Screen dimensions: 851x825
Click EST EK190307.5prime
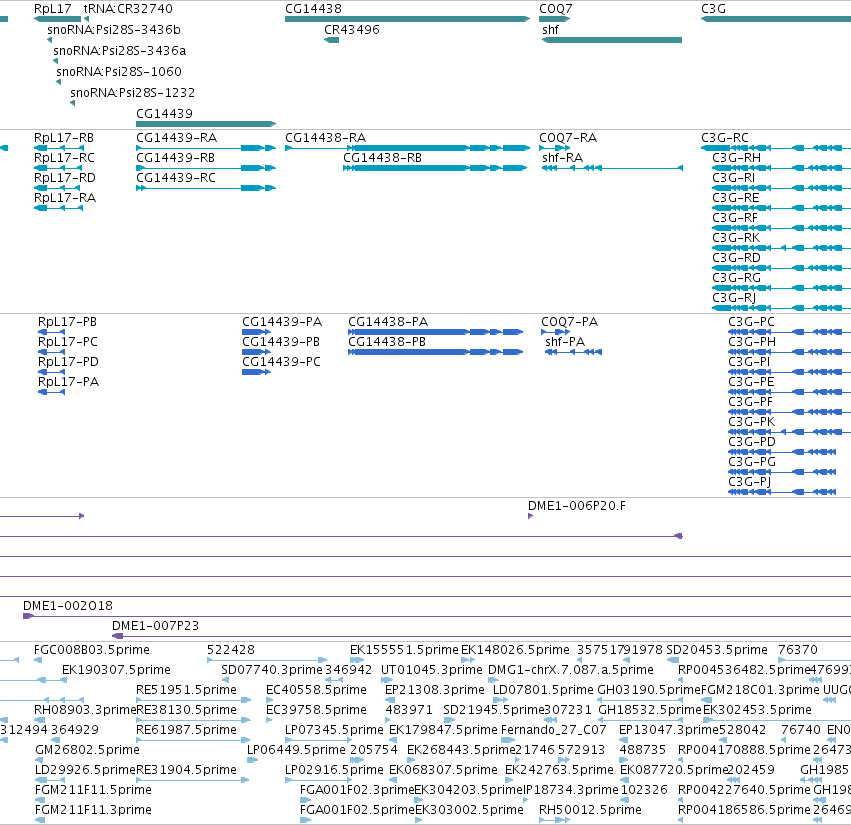(116, 670)
